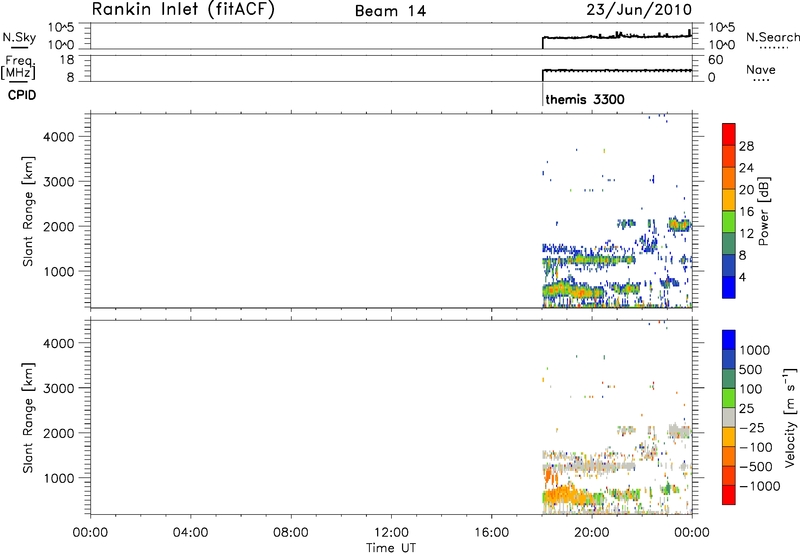Click the "−100" Velocity colorbar tick label
This screenshot has width=800, height=554.
(x=756, y=447)
